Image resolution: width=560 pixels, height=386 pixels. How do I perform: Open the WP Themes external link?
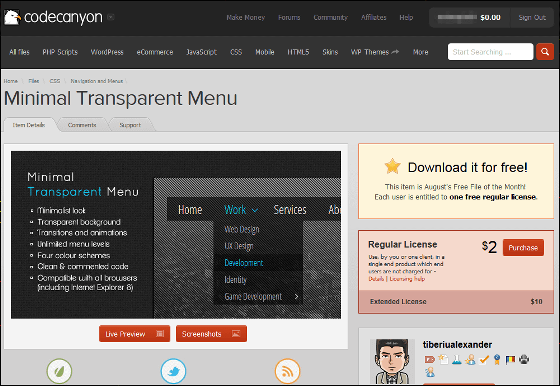pos(375,52)
